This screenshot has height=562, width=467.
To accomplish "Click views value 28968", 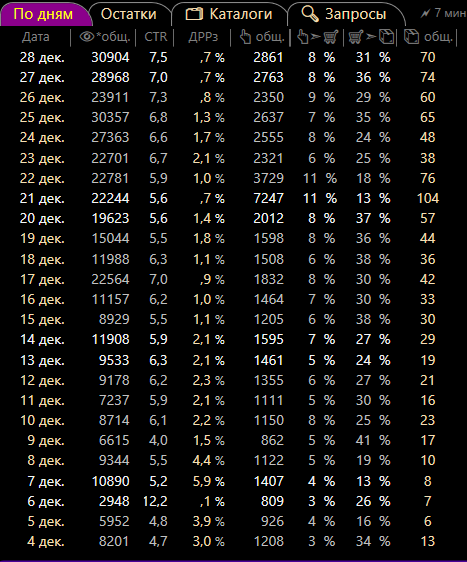I will tap(110, 77).
